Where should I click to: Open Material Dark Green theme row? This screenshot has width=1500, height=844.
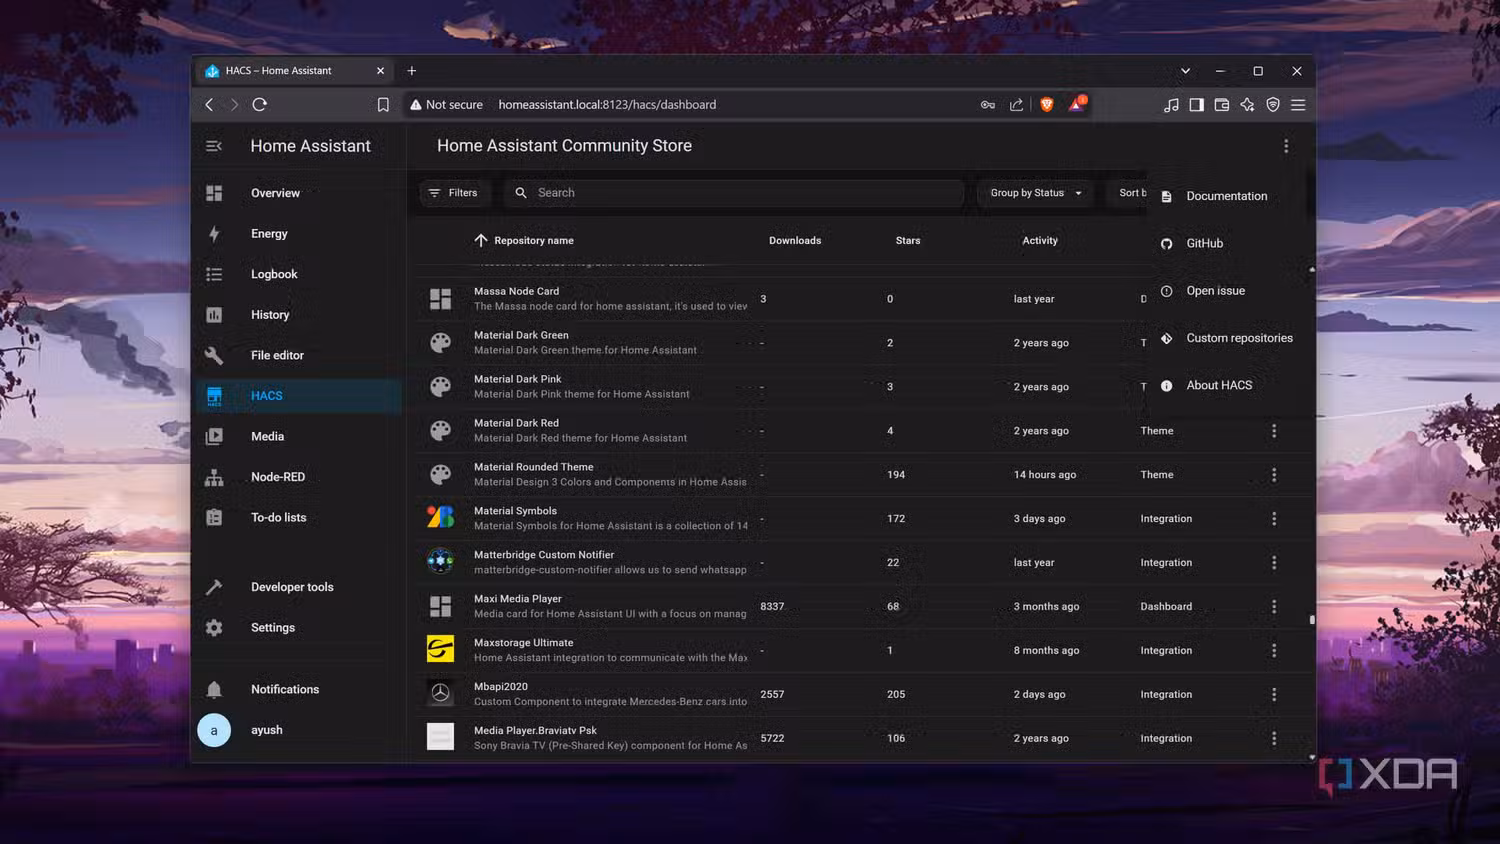(782, 343)
